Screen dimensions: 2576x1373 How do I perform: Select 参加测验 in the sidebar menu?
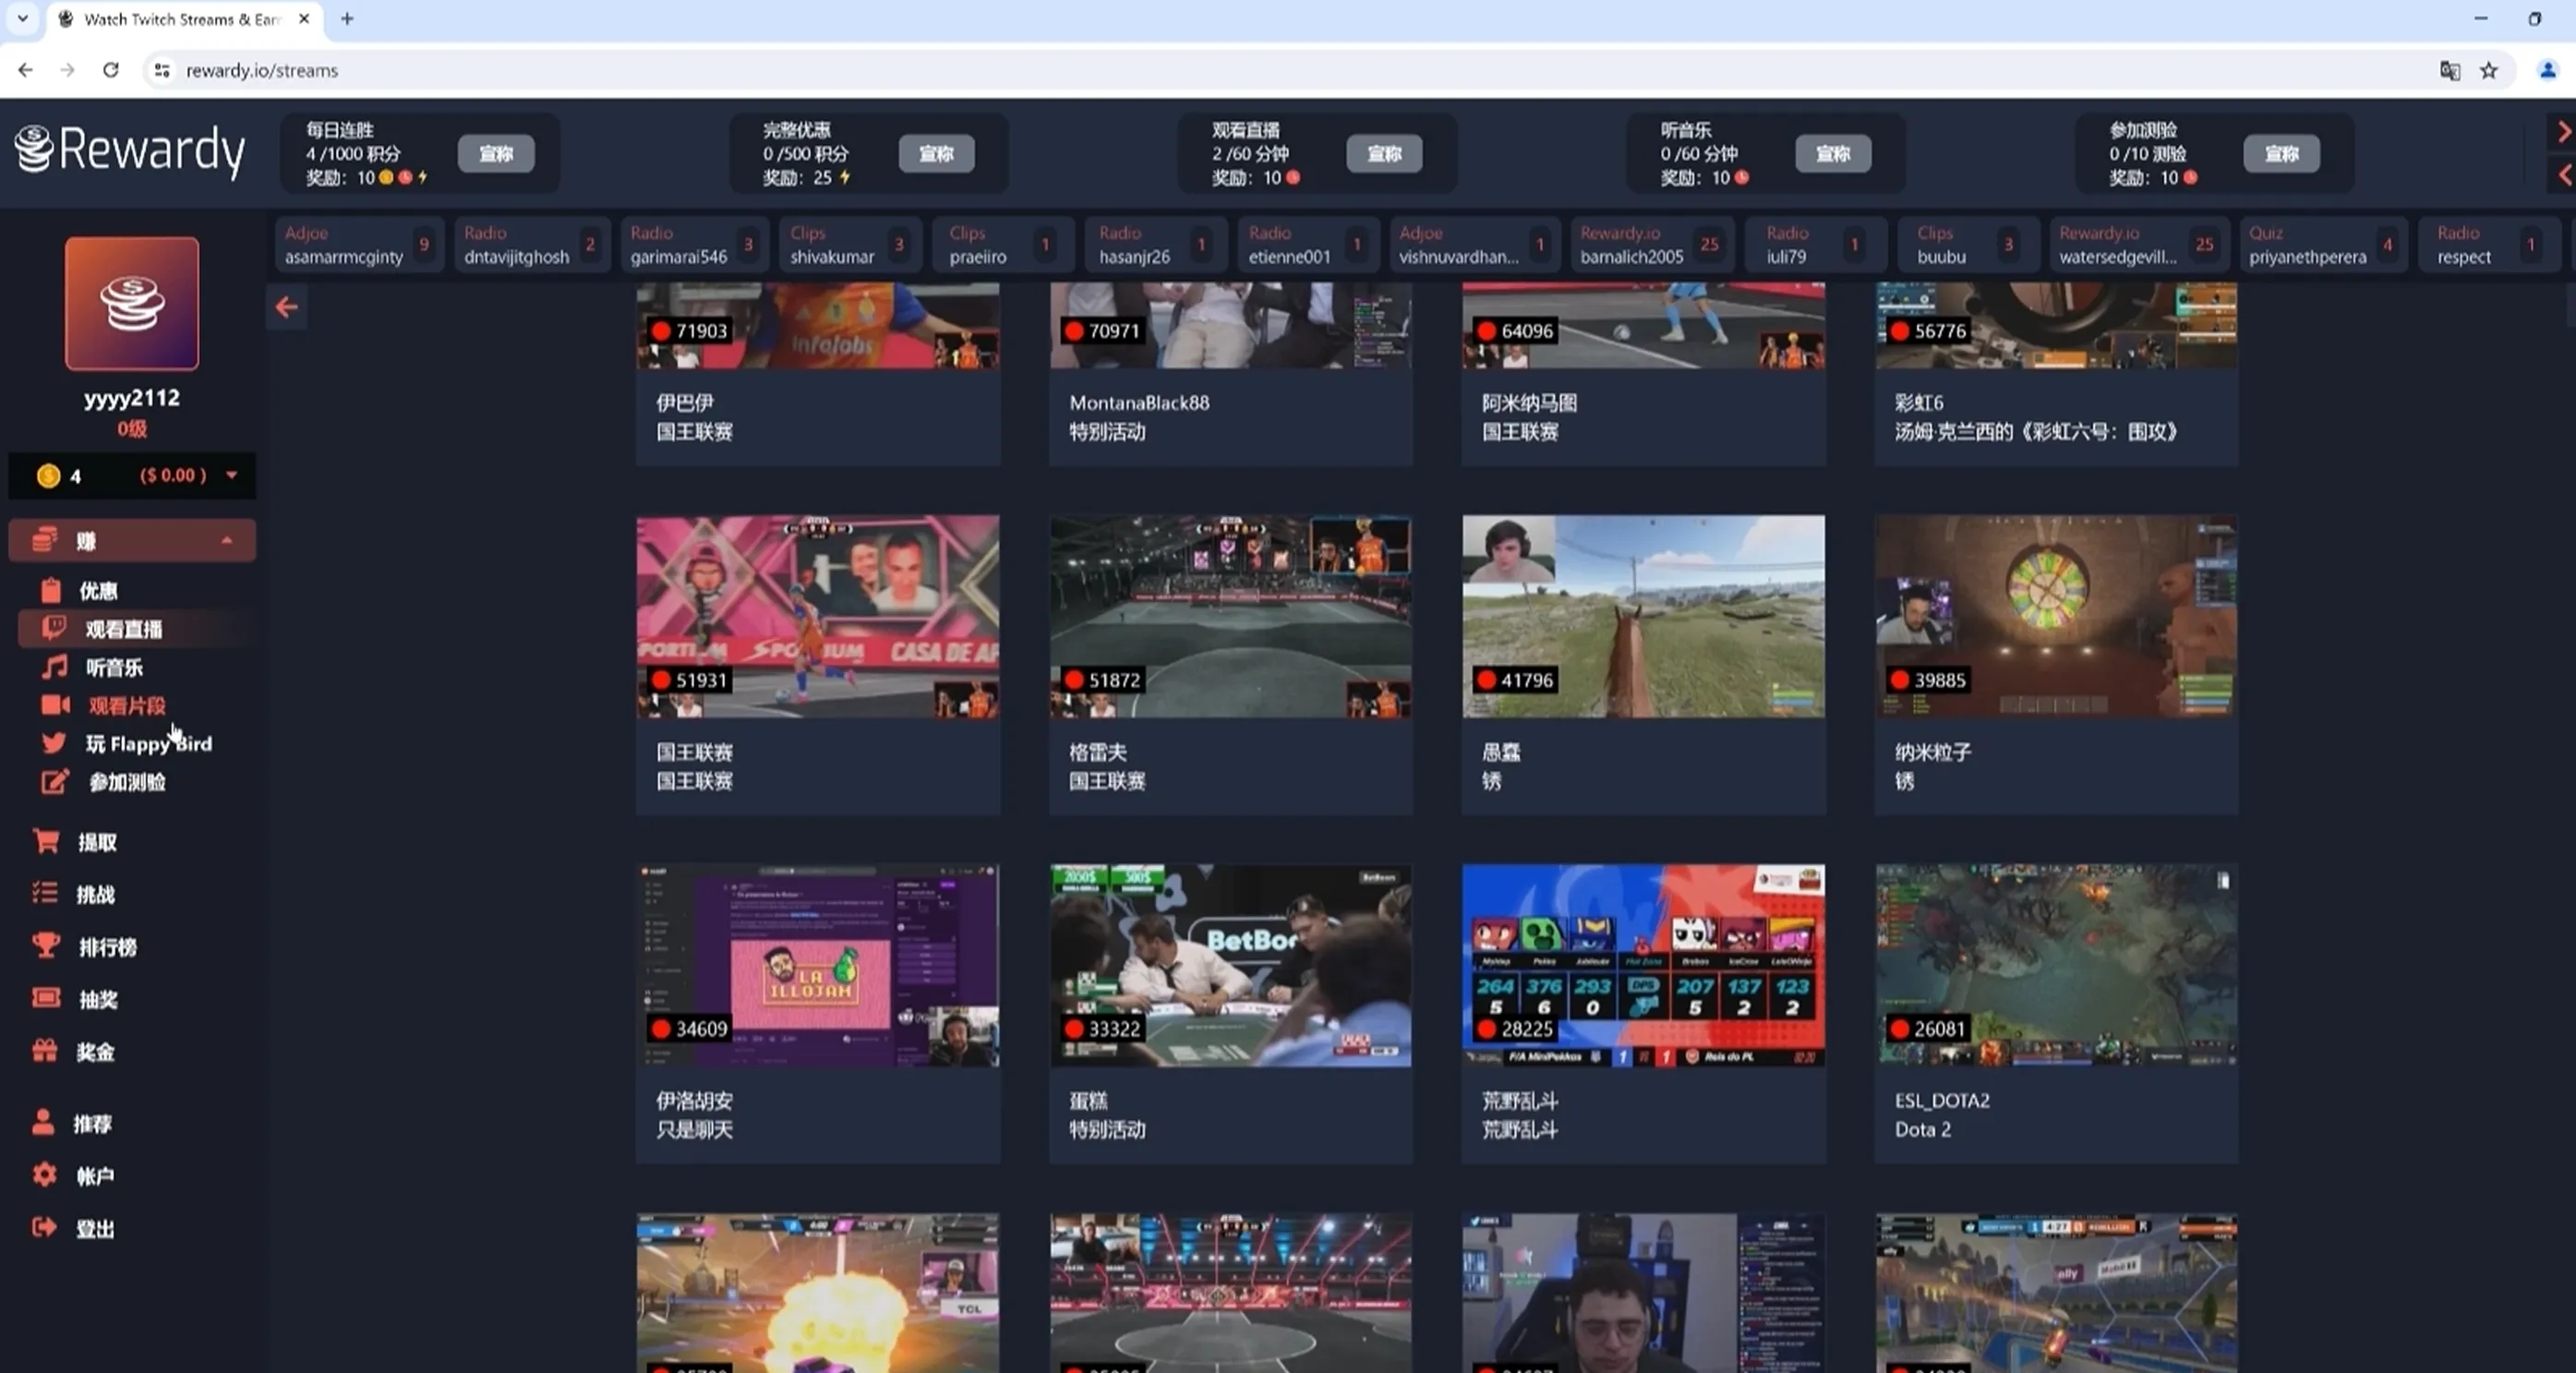pos(127,782)
